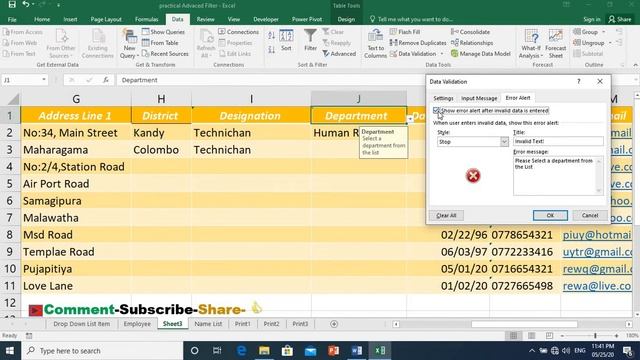640x360 pixels.
Task: Sort Z to A descending
Action: 271,50
